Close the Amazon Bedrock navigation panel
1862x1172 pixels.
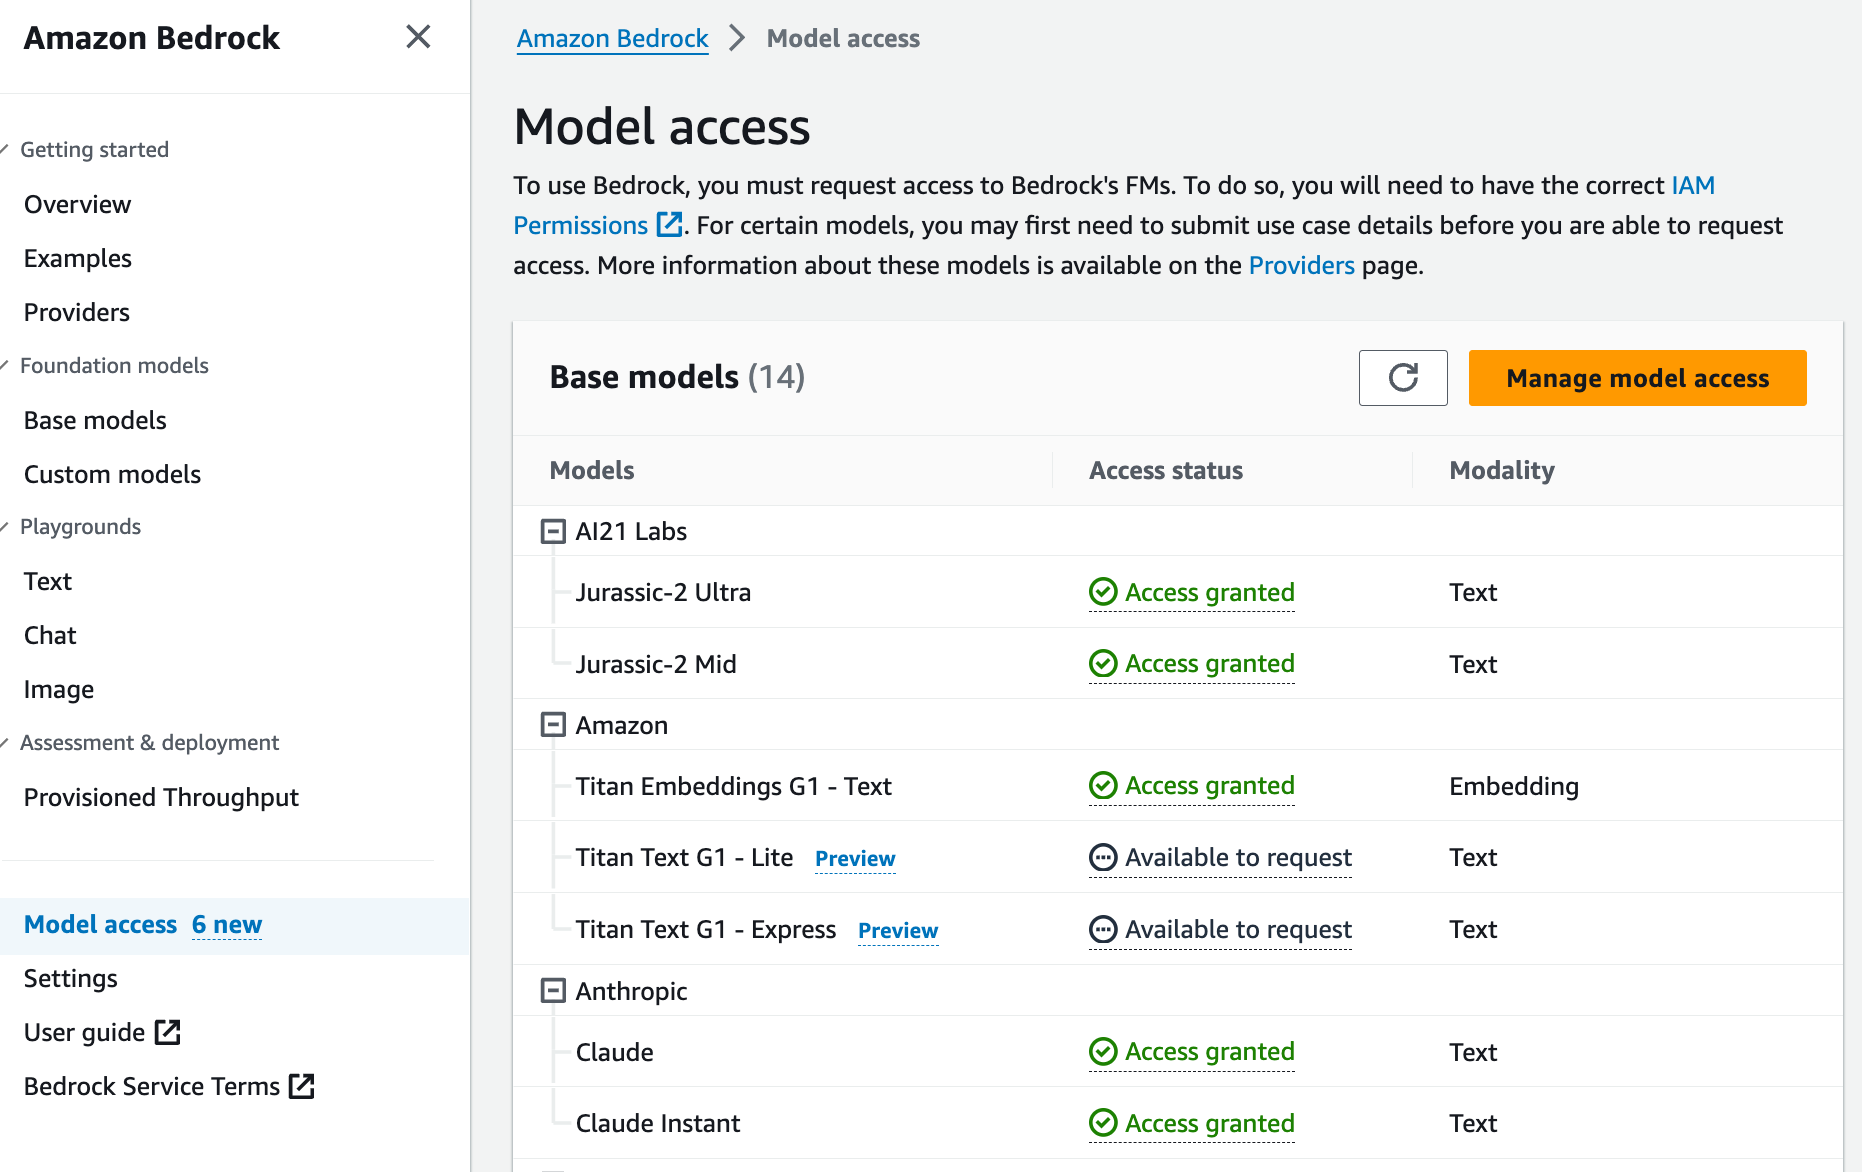pyautogui.click(x=418, y=37)
